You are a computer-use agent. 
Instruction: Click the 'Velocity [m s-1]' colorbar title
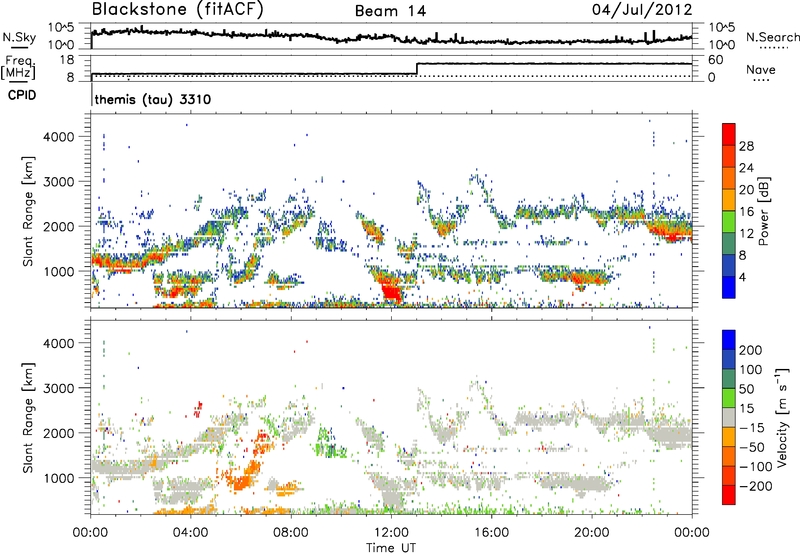782,417
